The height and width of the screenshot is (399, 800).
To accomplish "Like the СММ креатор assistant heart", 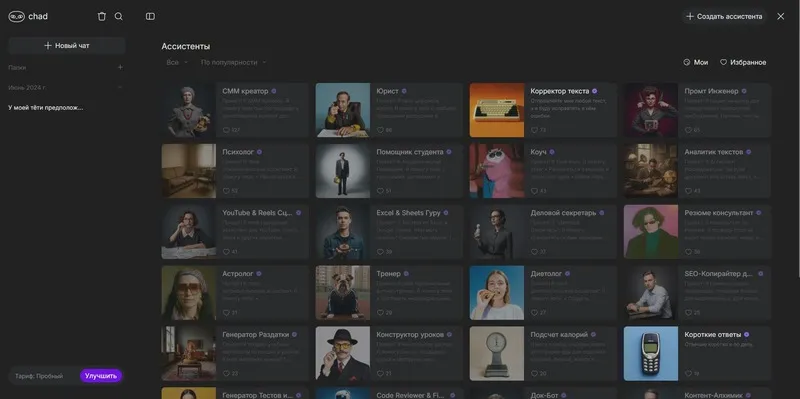I will click(226, 130).
